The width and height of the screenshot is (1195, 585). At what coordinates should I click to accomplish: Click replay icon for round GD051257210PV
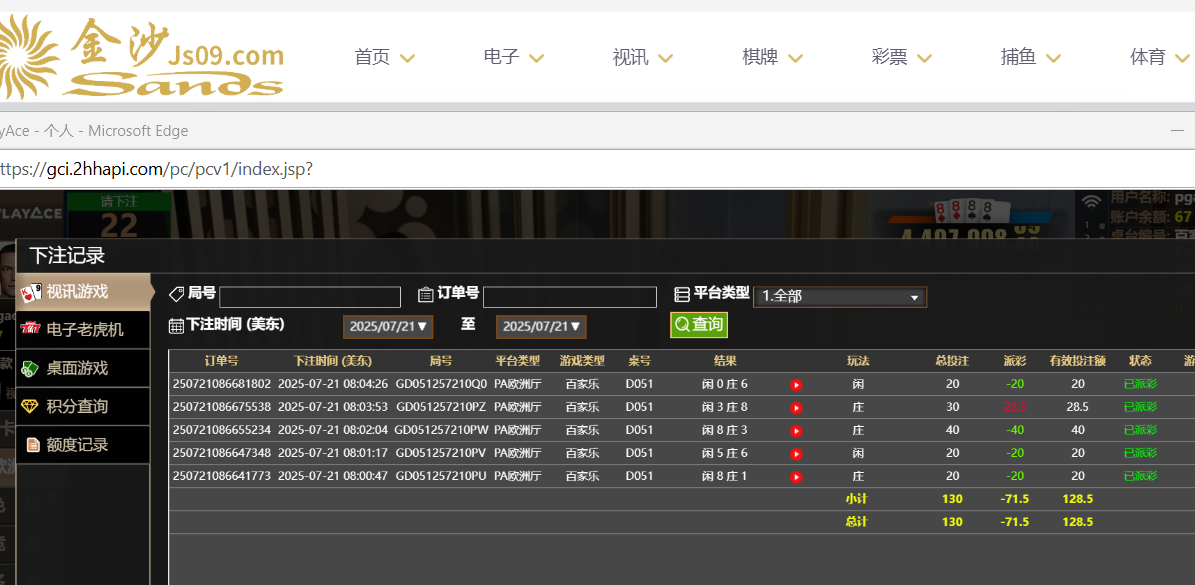796,454
